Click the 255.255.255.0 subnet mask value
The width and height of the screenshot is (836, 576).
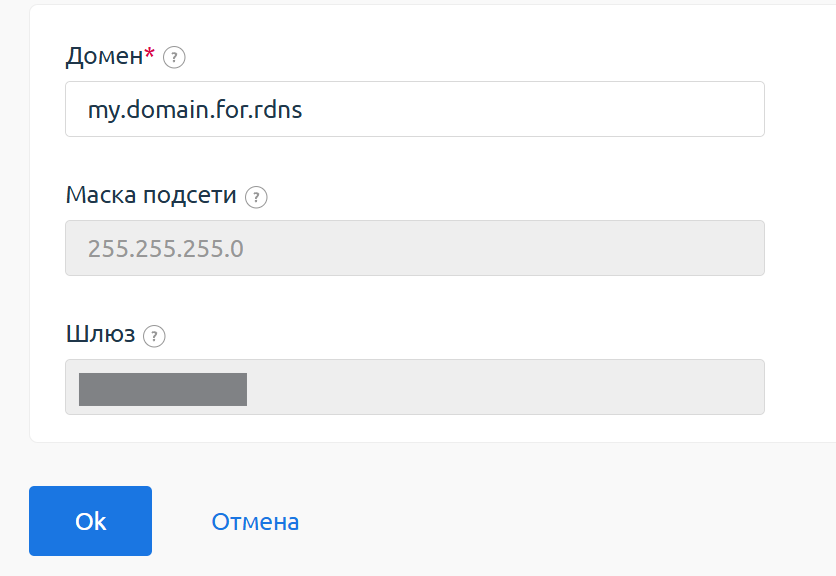(166, 248)
